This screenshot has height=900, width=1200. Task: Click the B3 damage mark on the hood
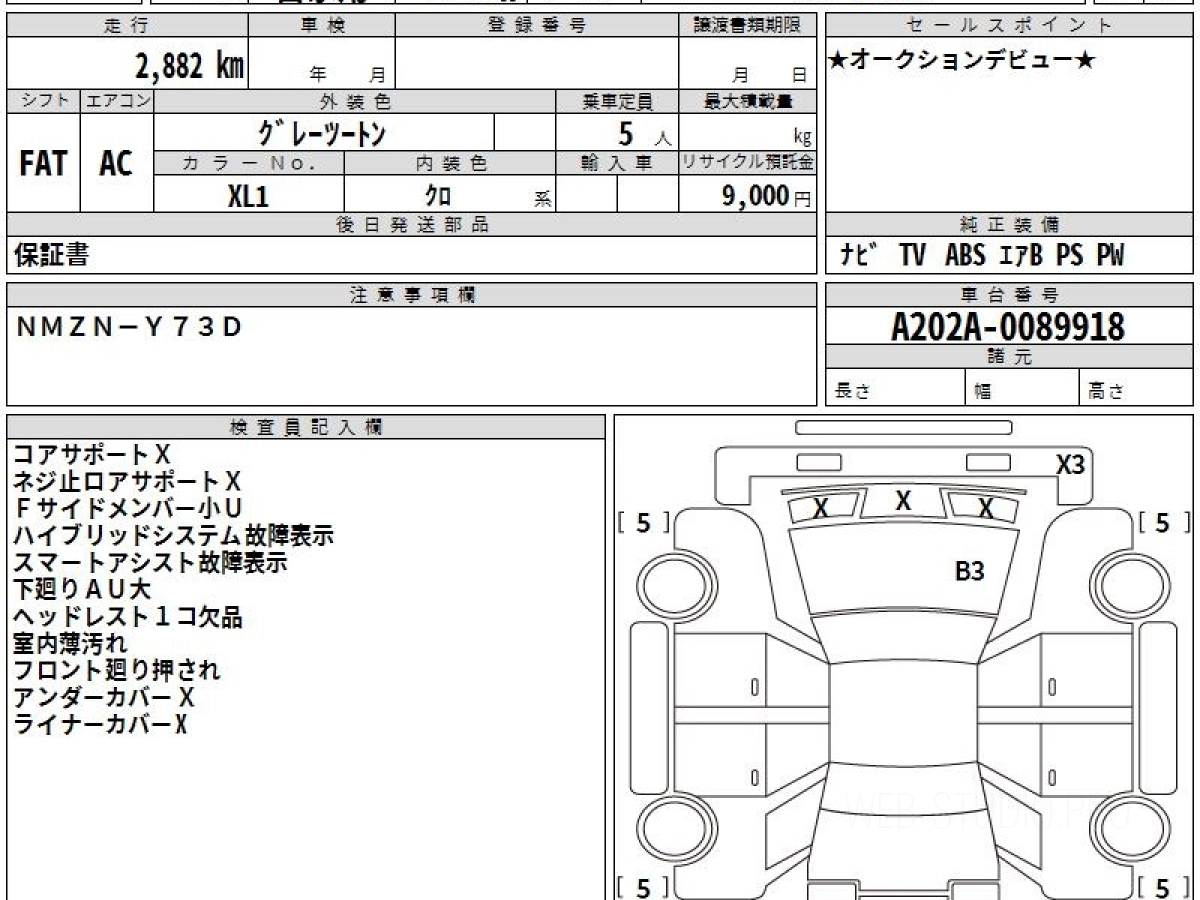click(x=969, y=572)
